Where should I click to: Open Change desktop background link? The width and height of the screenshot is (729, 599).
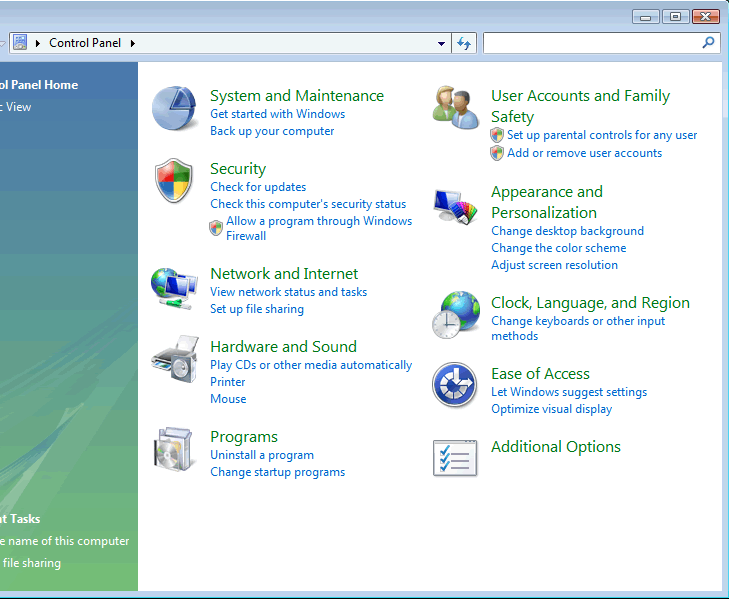point(567,231)
